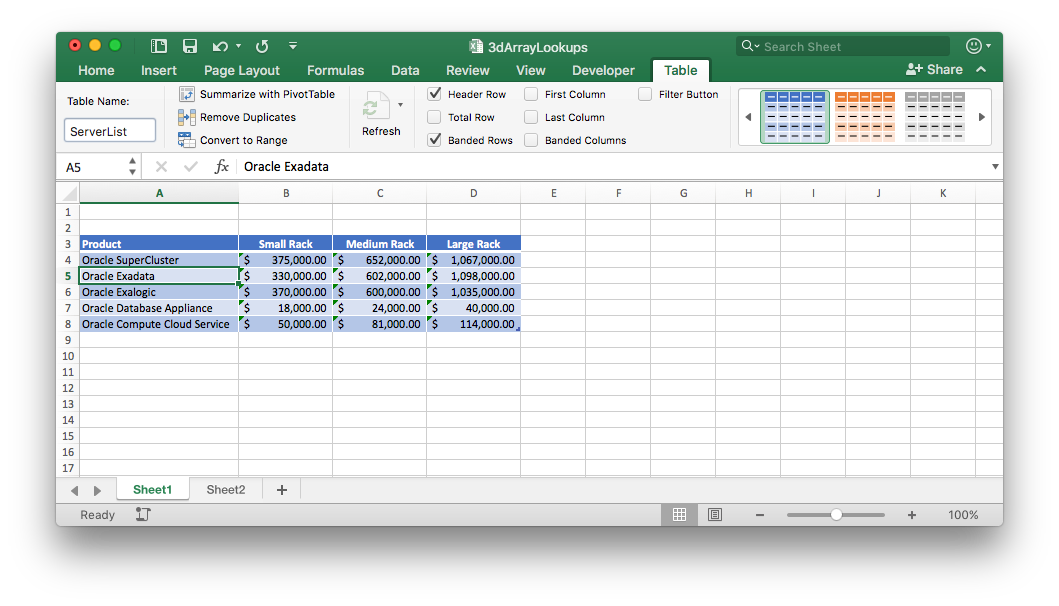Select the Oracle Database Appliance cell

pos(159,308)
